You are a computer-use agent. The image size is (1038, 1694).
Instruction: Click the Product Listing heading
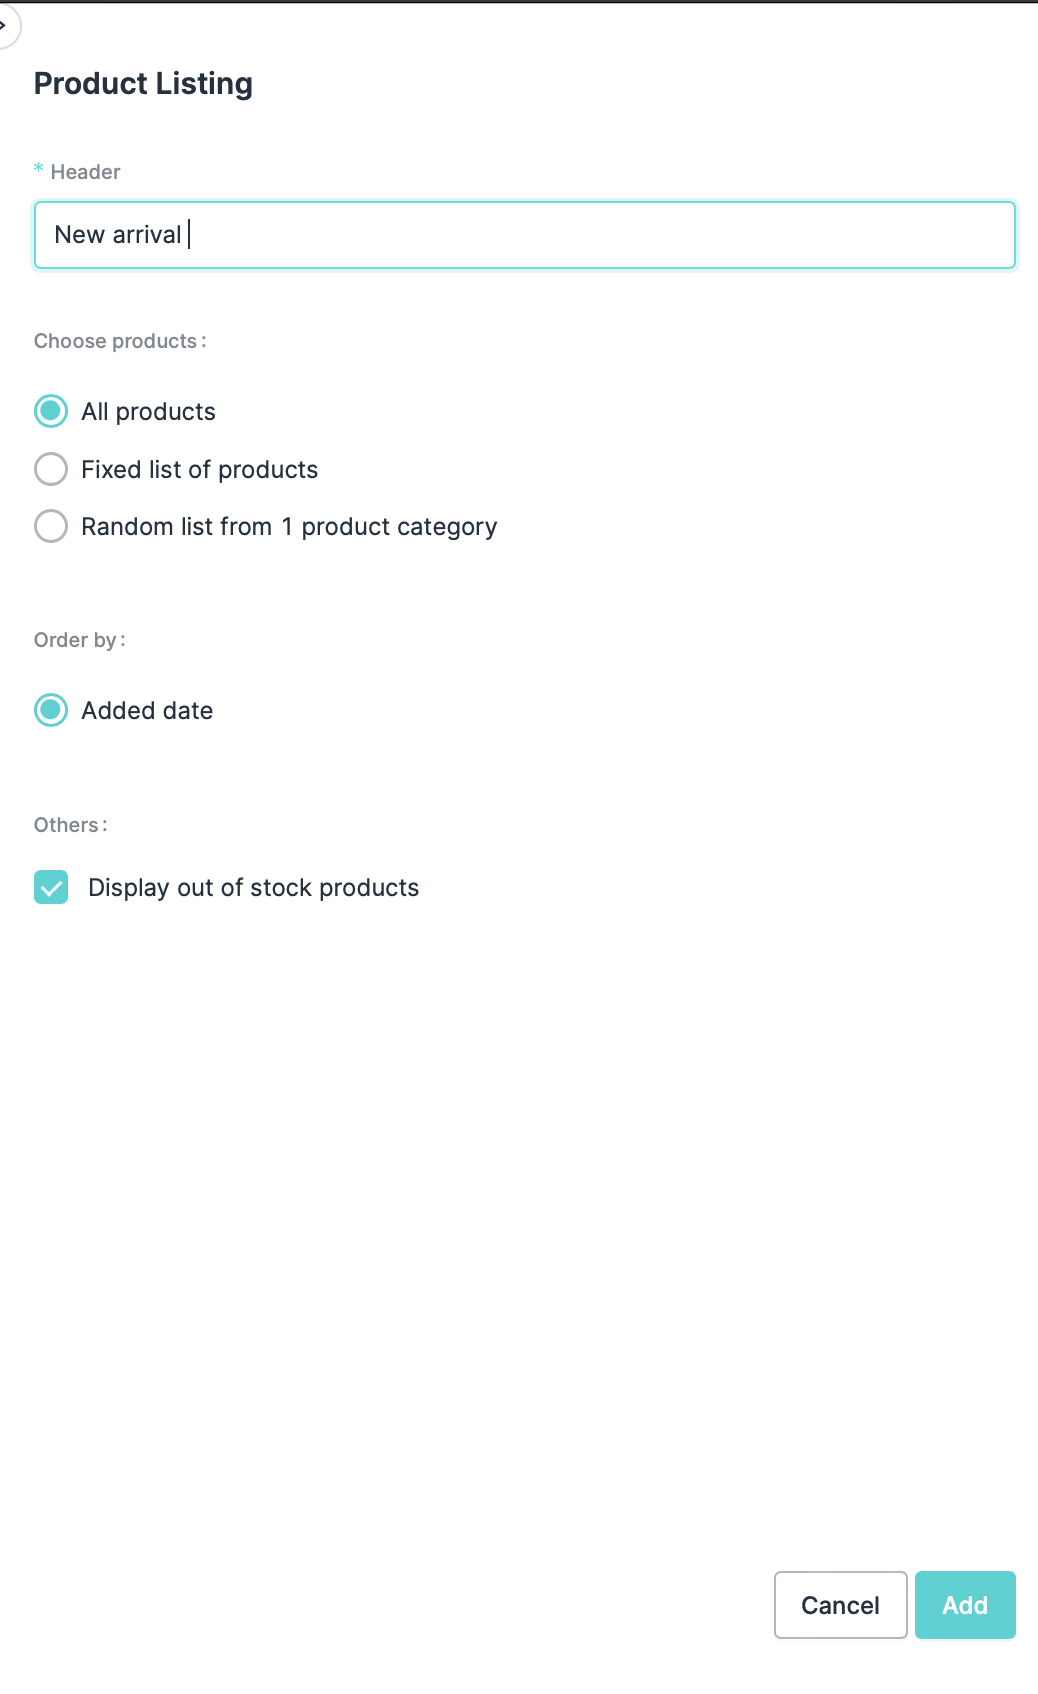pos(143,84)
